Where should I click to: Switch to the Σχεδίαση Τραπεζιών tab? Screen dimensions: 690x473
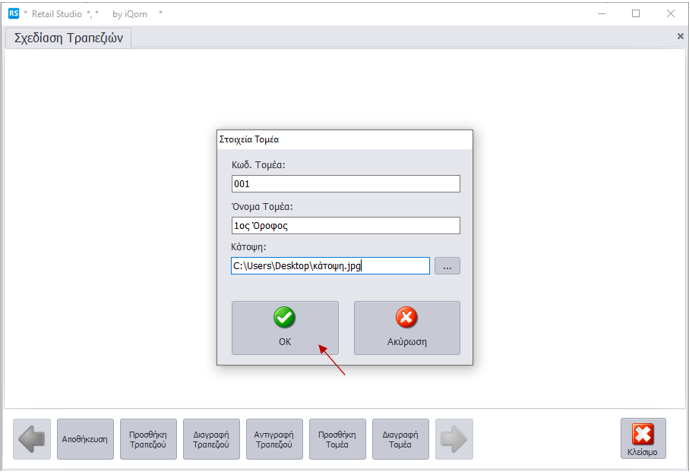pos(68,38)
